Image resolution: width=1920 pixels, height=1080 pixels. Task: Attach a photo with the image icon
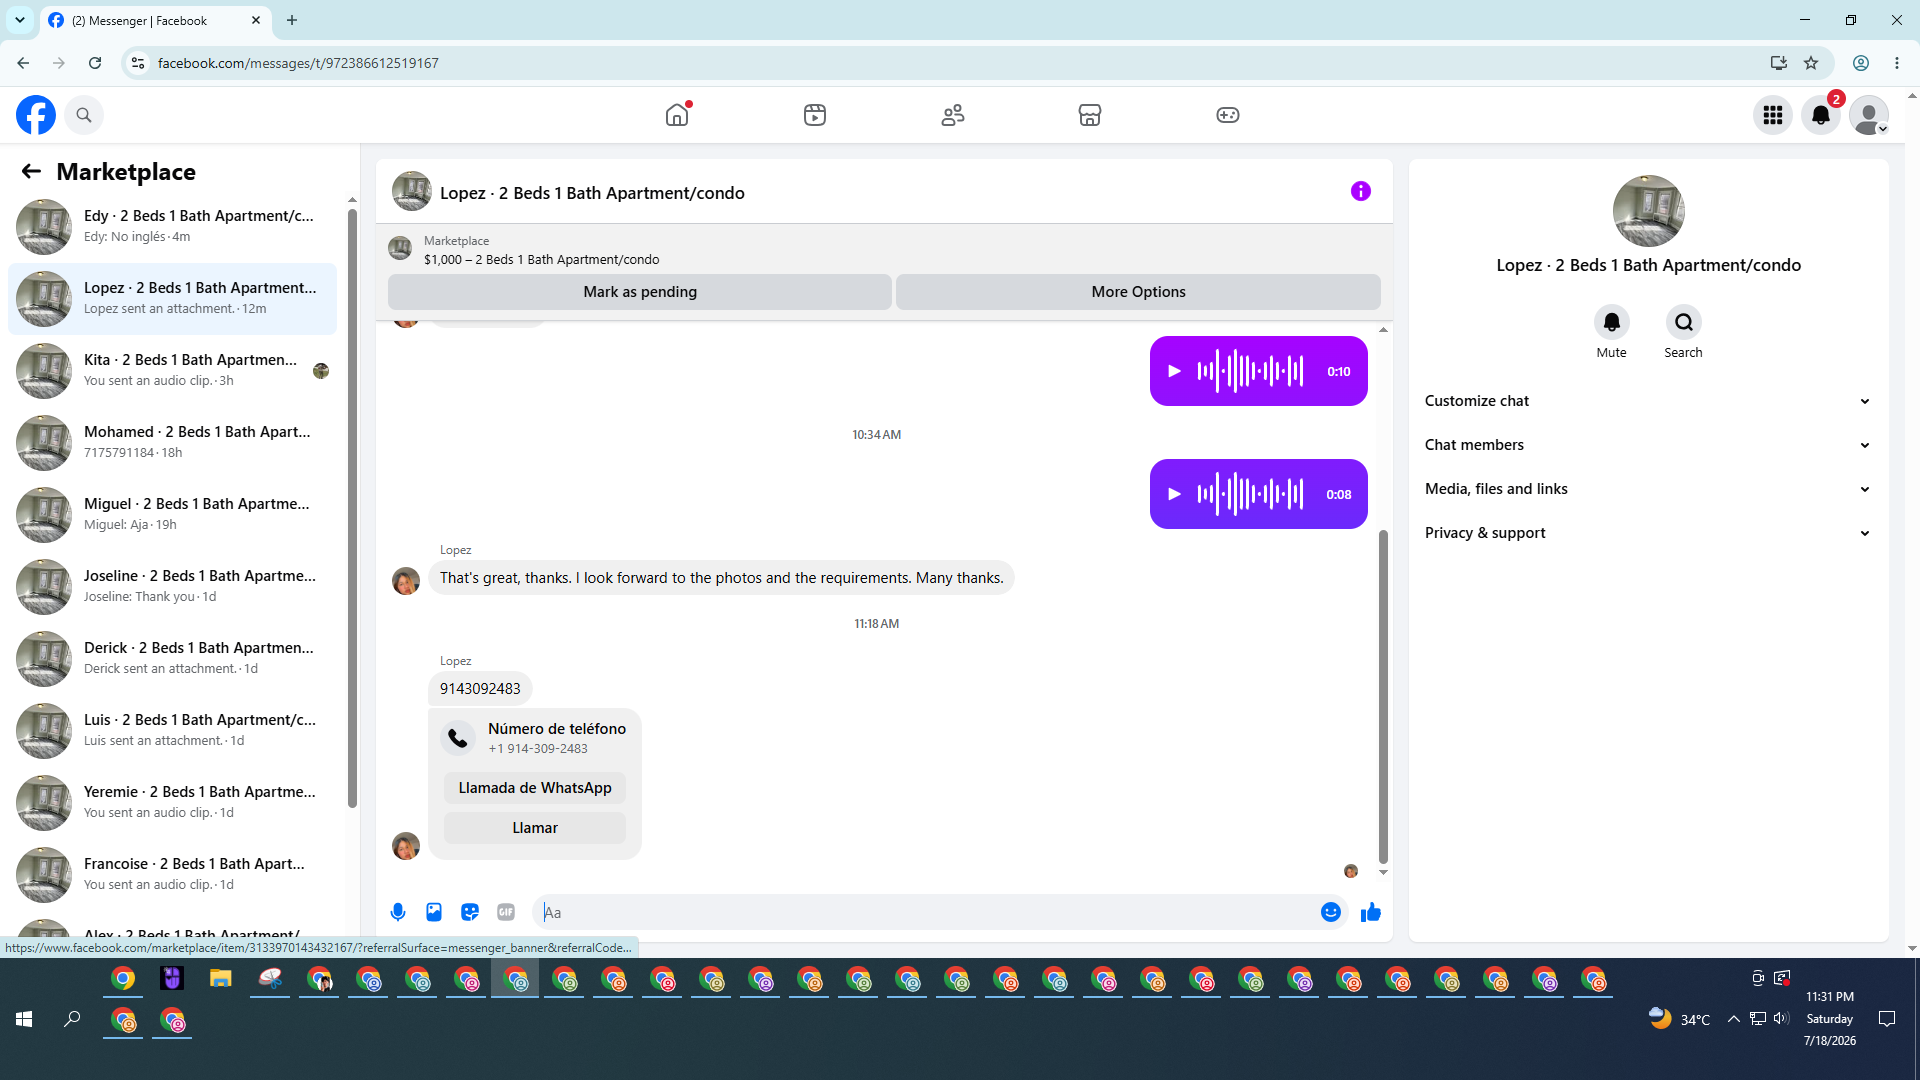[x=434, y=912]
